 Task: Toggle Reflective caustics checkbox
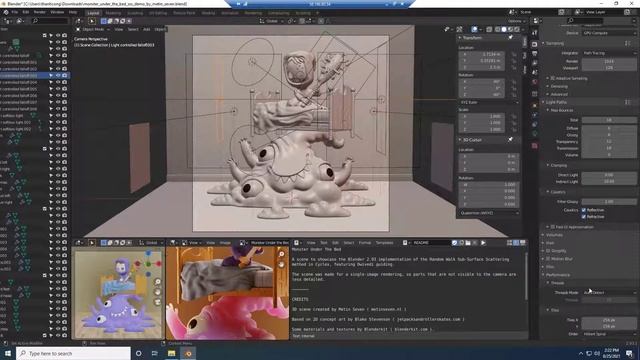[x=584, y=210]
